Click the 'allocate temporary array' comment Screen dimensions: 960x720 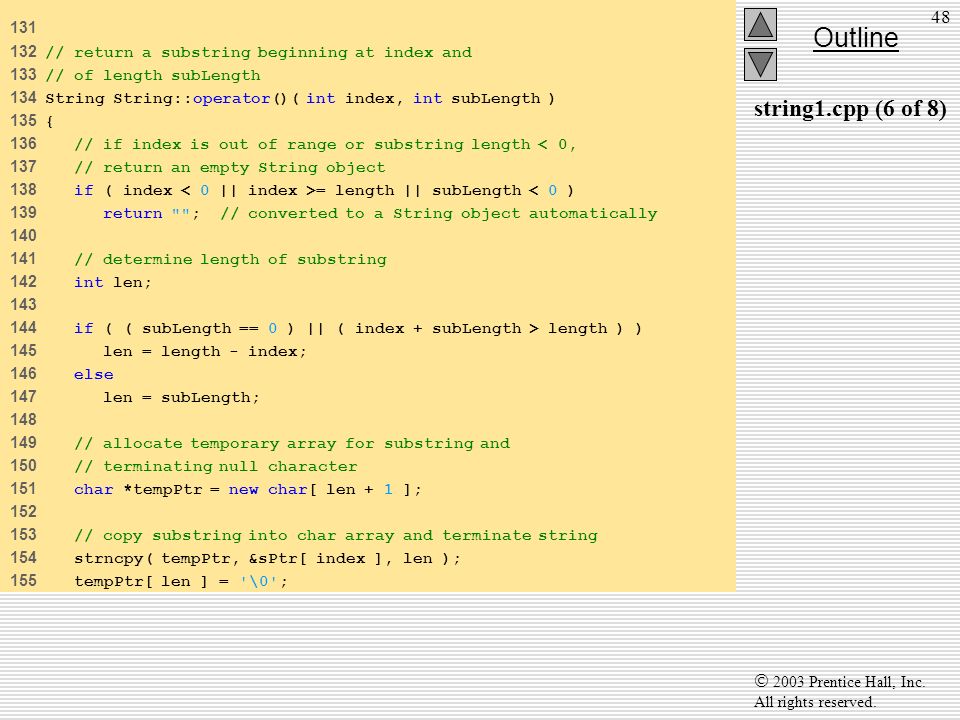(291, 443)
